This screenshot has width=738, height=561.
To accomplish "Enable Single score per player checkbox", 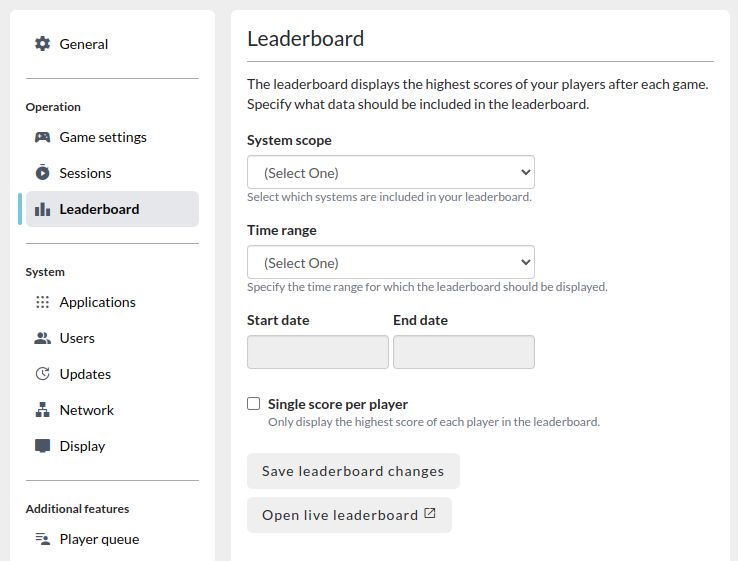I will (254, 404).
